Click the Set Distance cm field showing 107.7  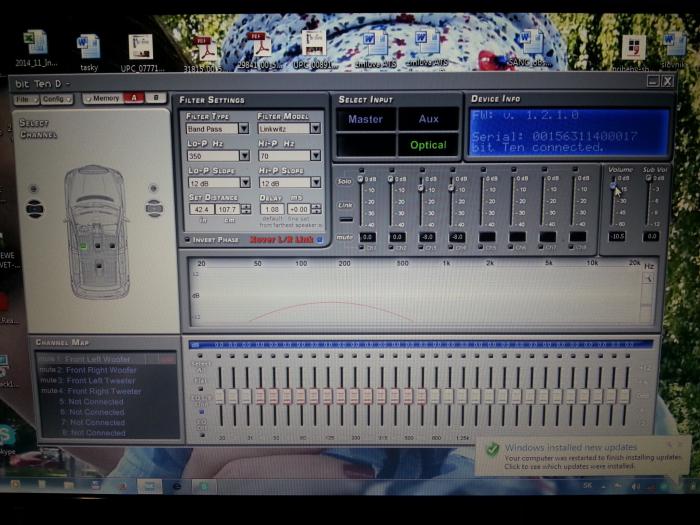point(228,209)
